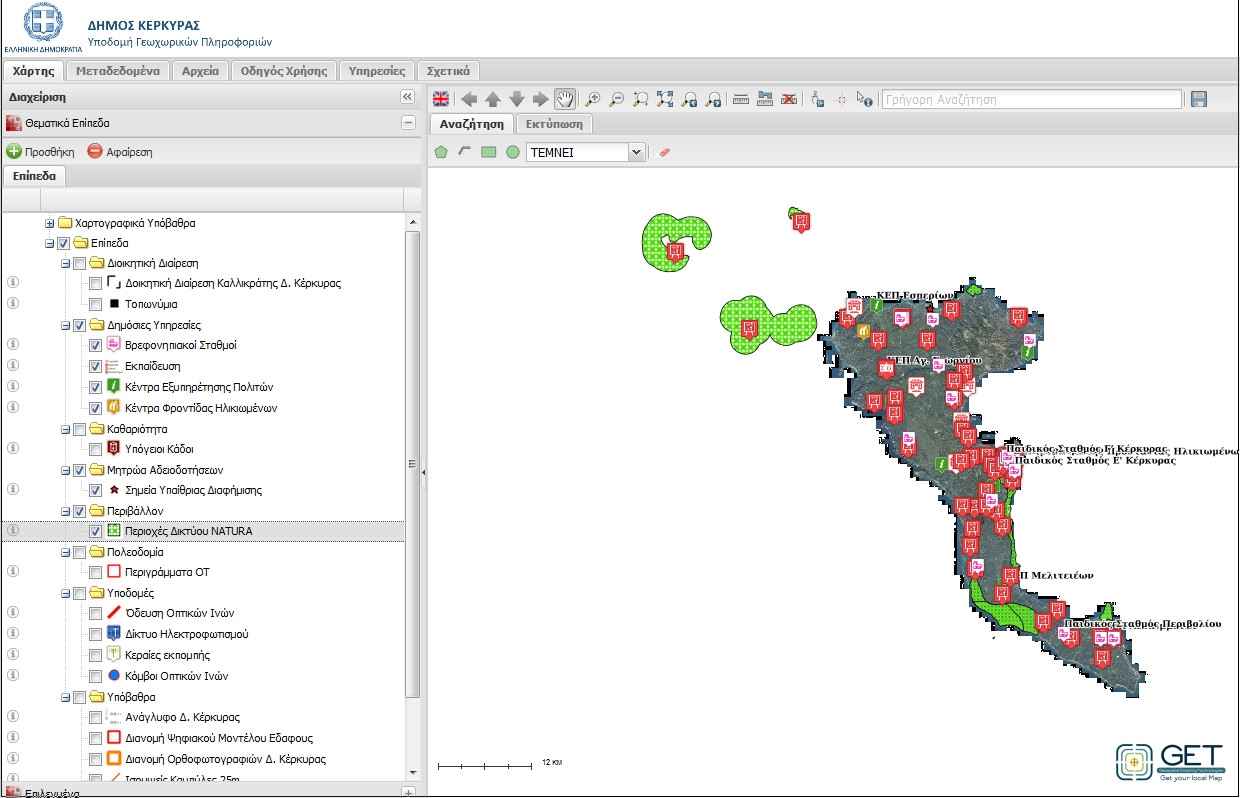Open the ΤΕΜΝΕΙ spatial operator dropdown
The image size is (1240, 798).
point(635,152)
